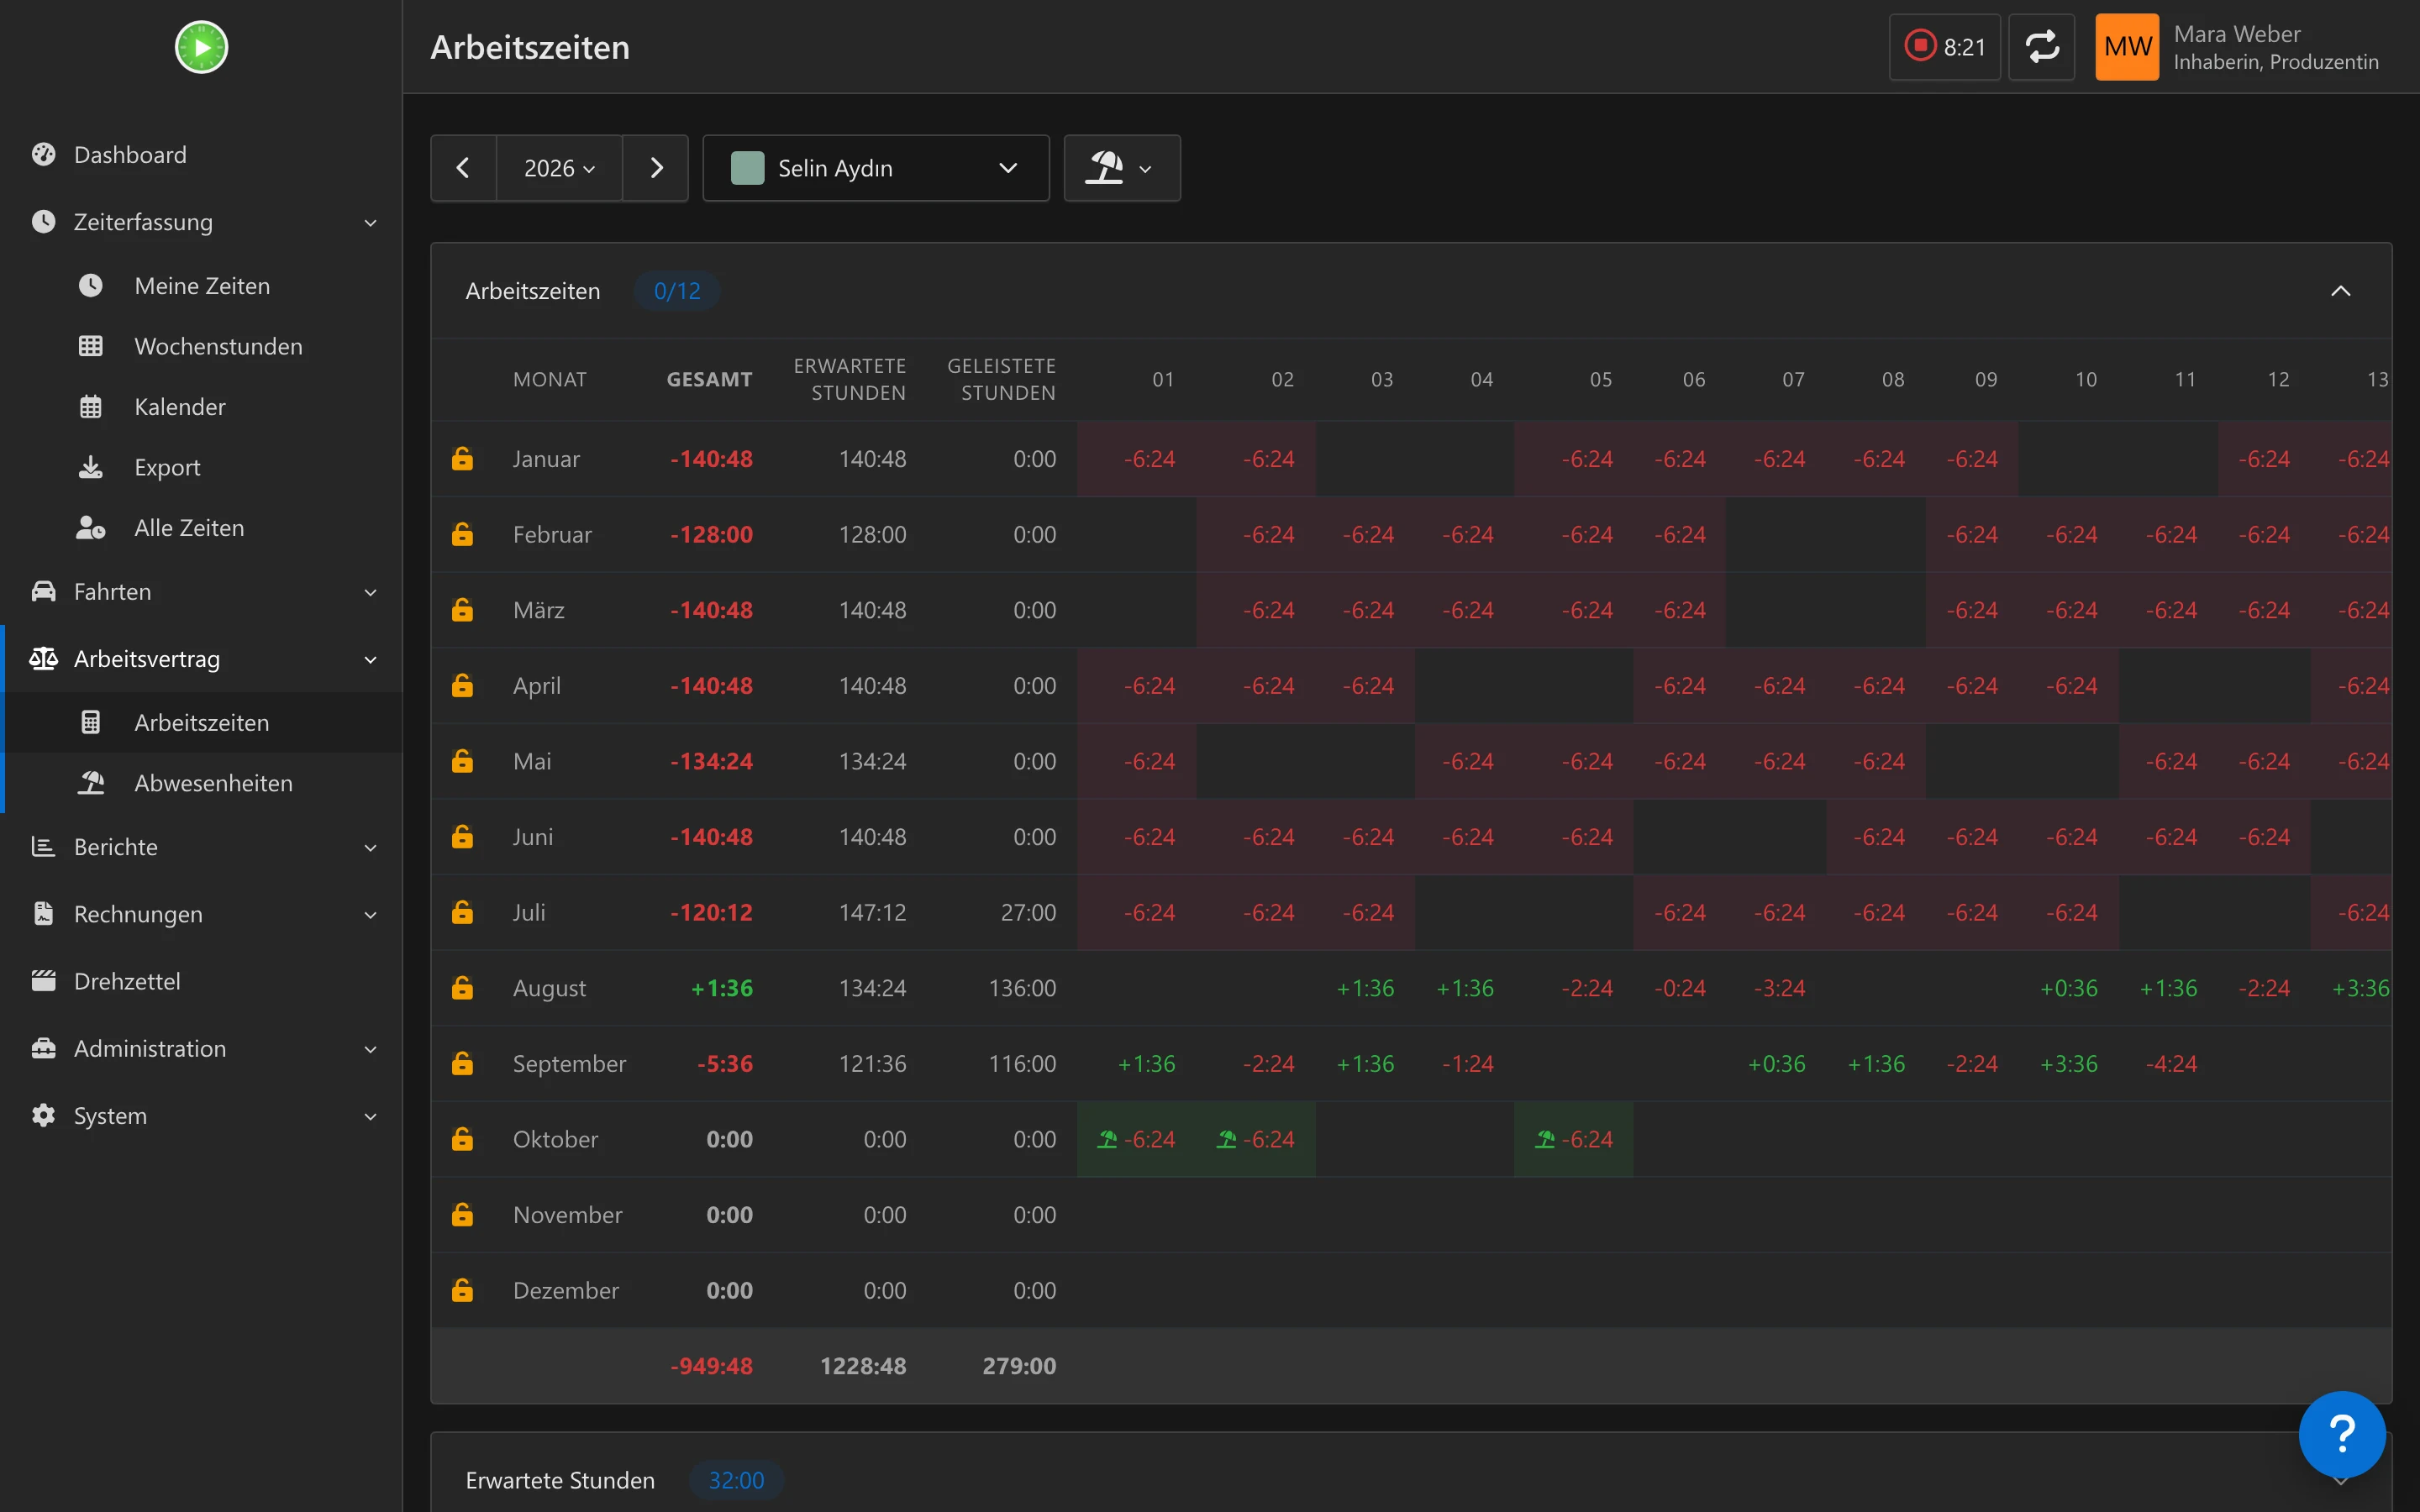
Task: Expand Berichte menu chevron
Action: point(370,847)
